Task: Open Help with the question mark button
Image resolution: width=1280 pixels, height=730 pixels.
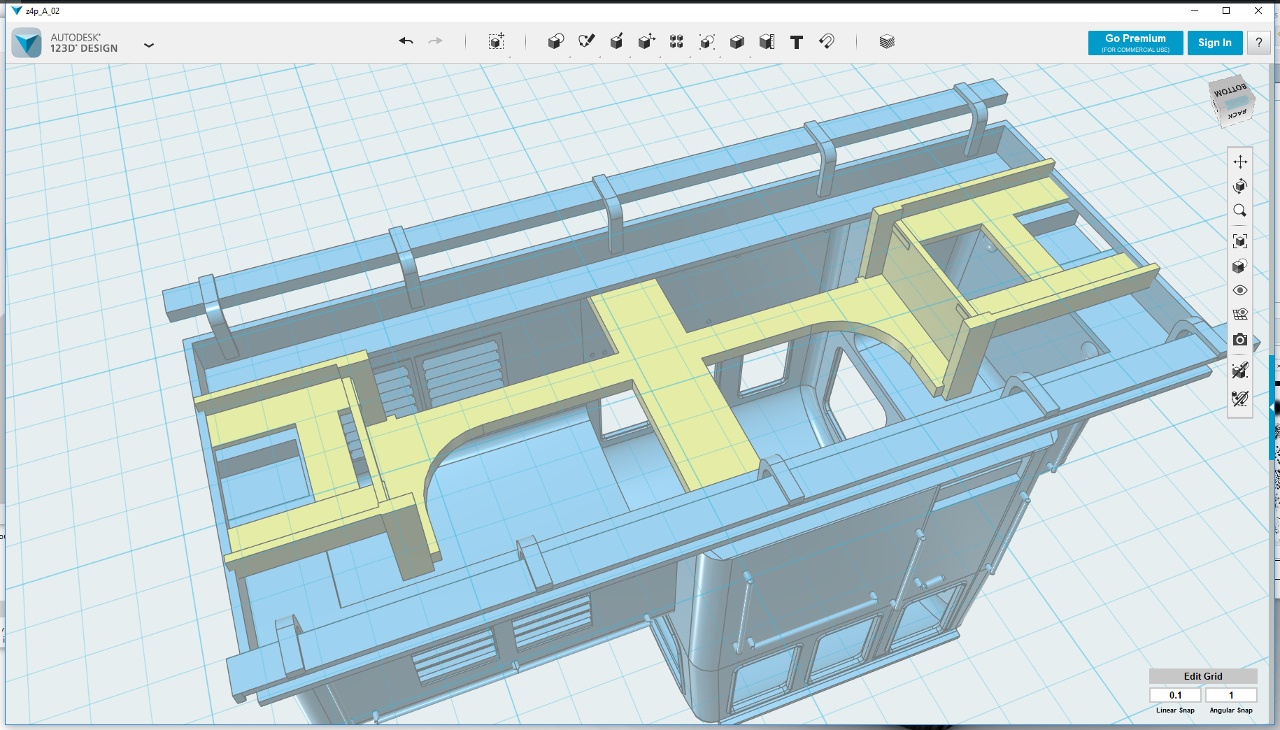Action: click(1259, 42)
